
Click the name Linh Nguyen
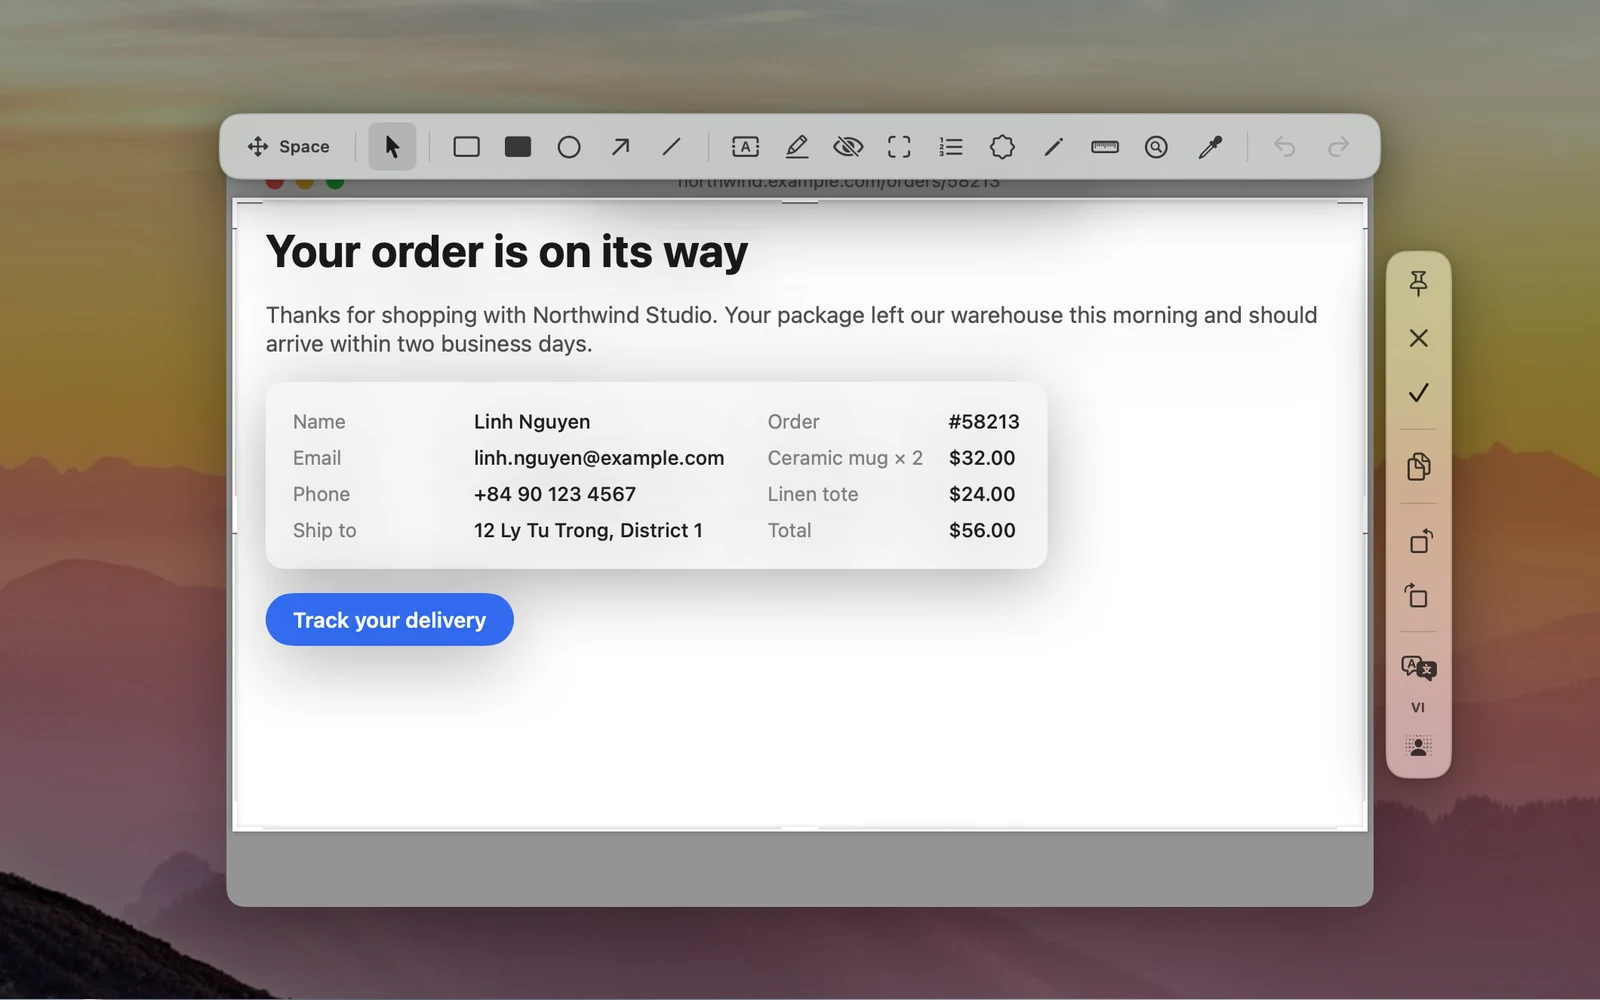531,422
